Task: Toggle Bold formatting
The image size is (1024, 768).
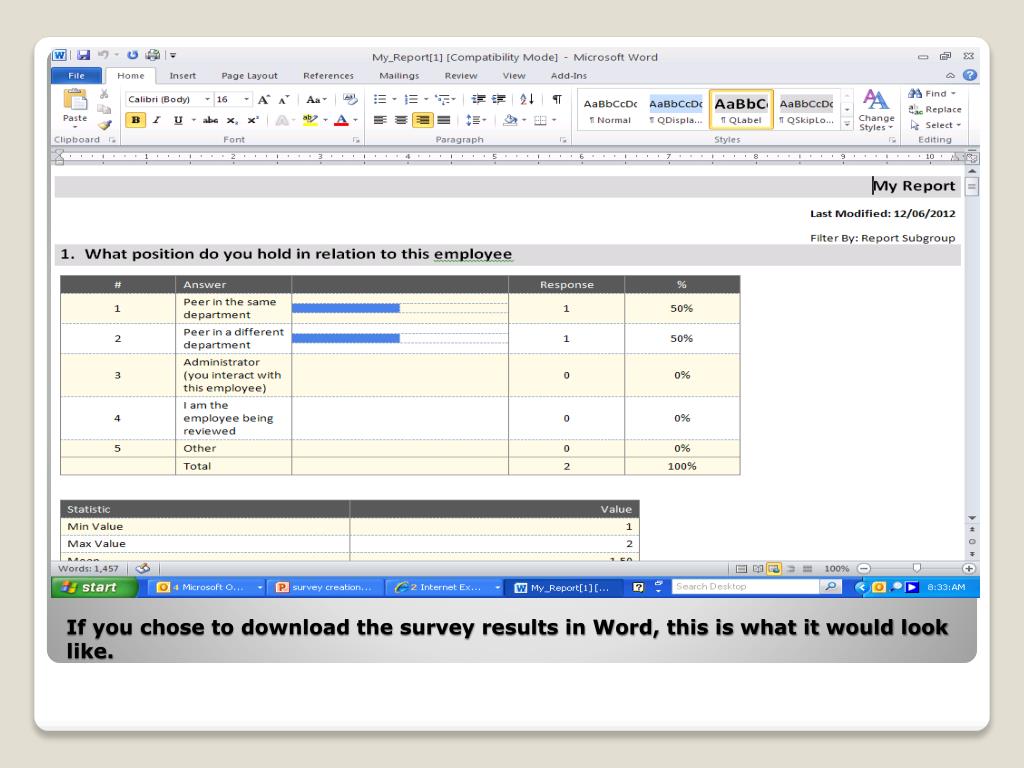Action: click(135, 120)
